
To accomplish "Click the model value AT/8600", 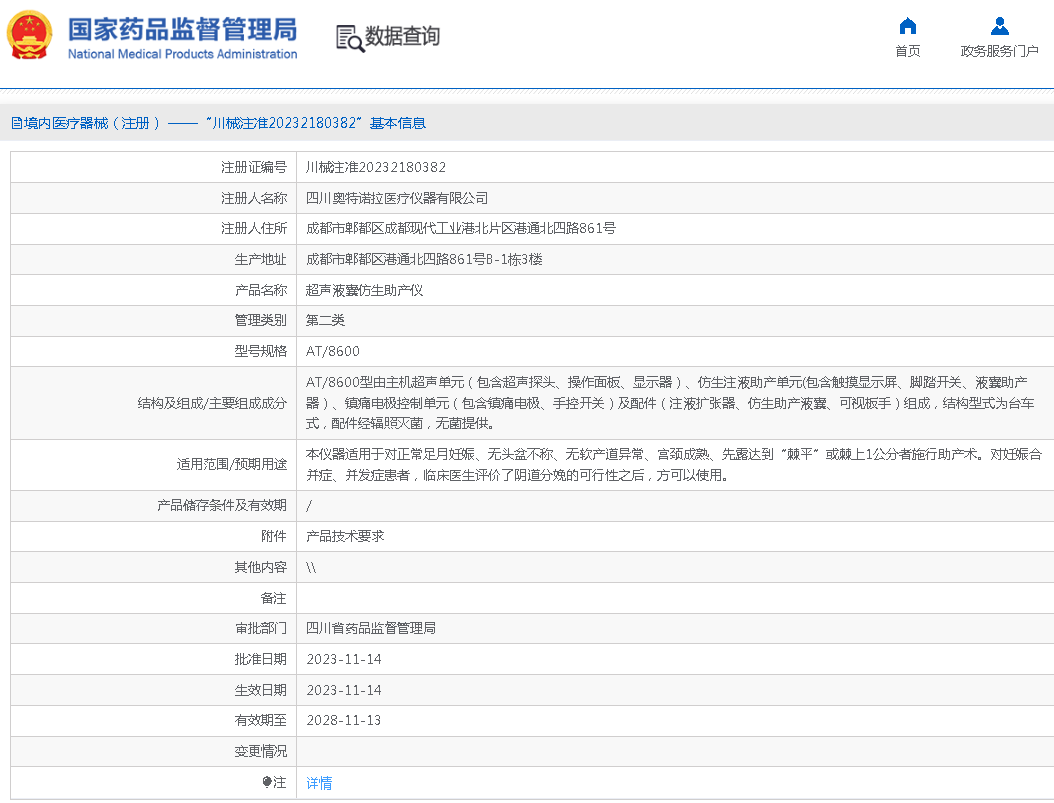I will coord(333,351).
